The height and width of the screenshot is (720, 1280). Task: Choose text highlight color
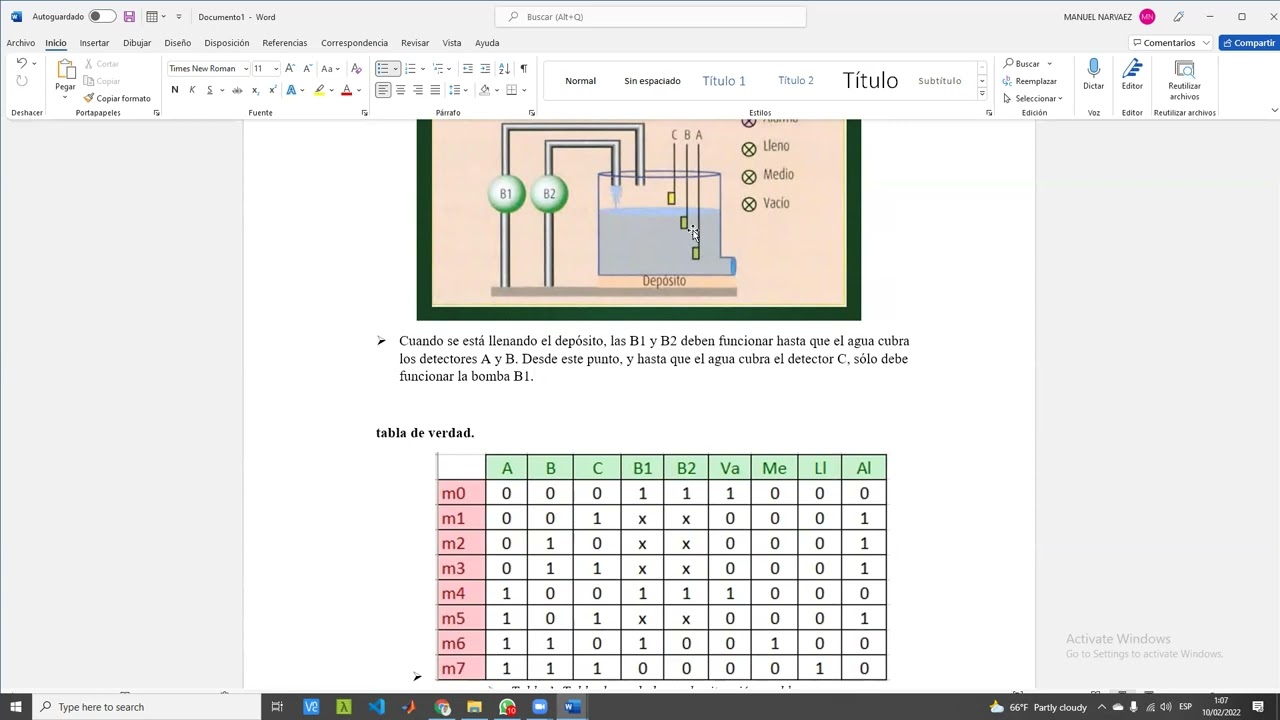point(319,90)
